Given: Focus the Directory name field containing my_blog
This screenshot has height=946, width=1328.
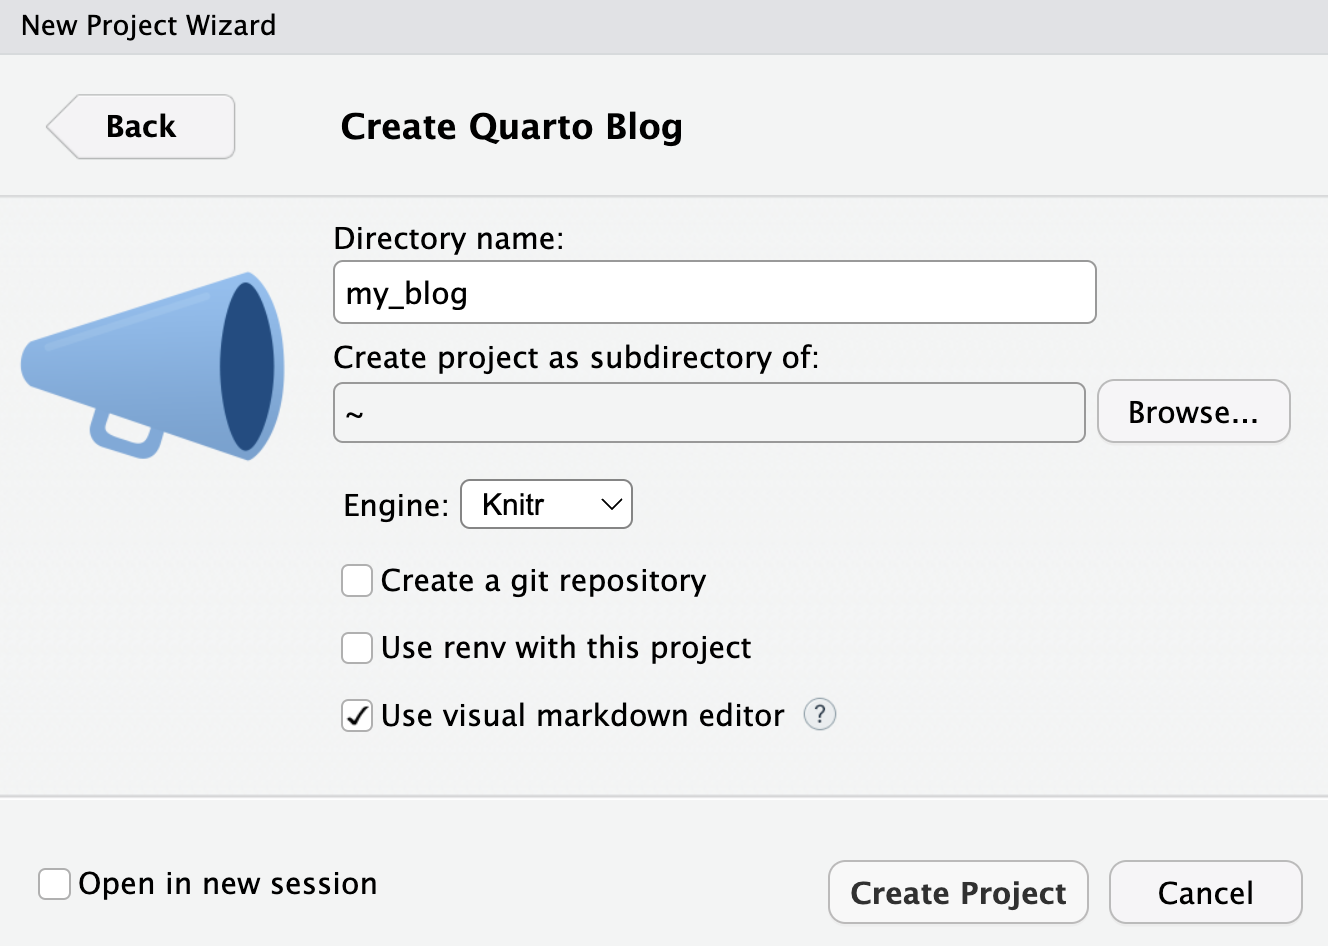Looking at the screenshot, I should (714, 293).
